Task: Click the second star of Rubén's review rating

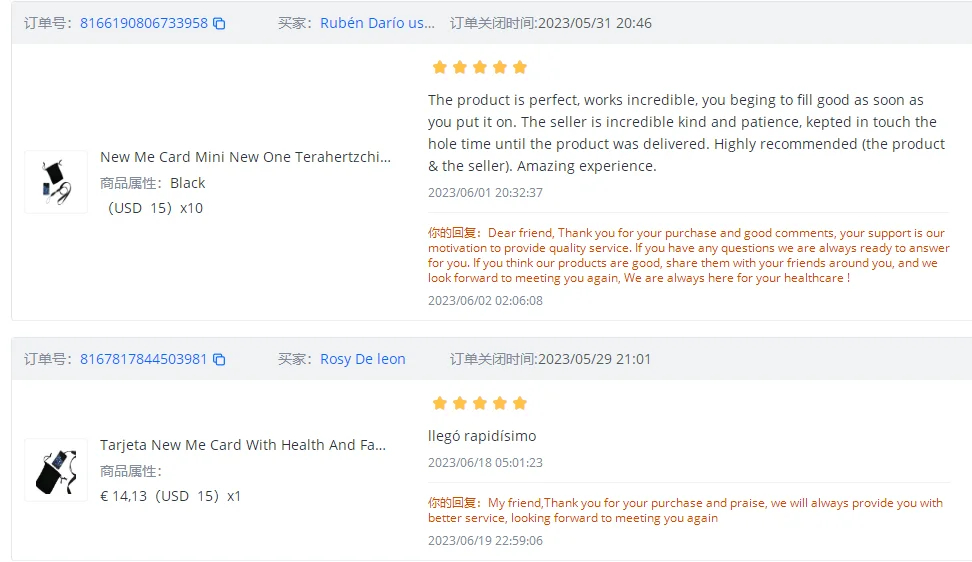Action: [x=459, y=67]
